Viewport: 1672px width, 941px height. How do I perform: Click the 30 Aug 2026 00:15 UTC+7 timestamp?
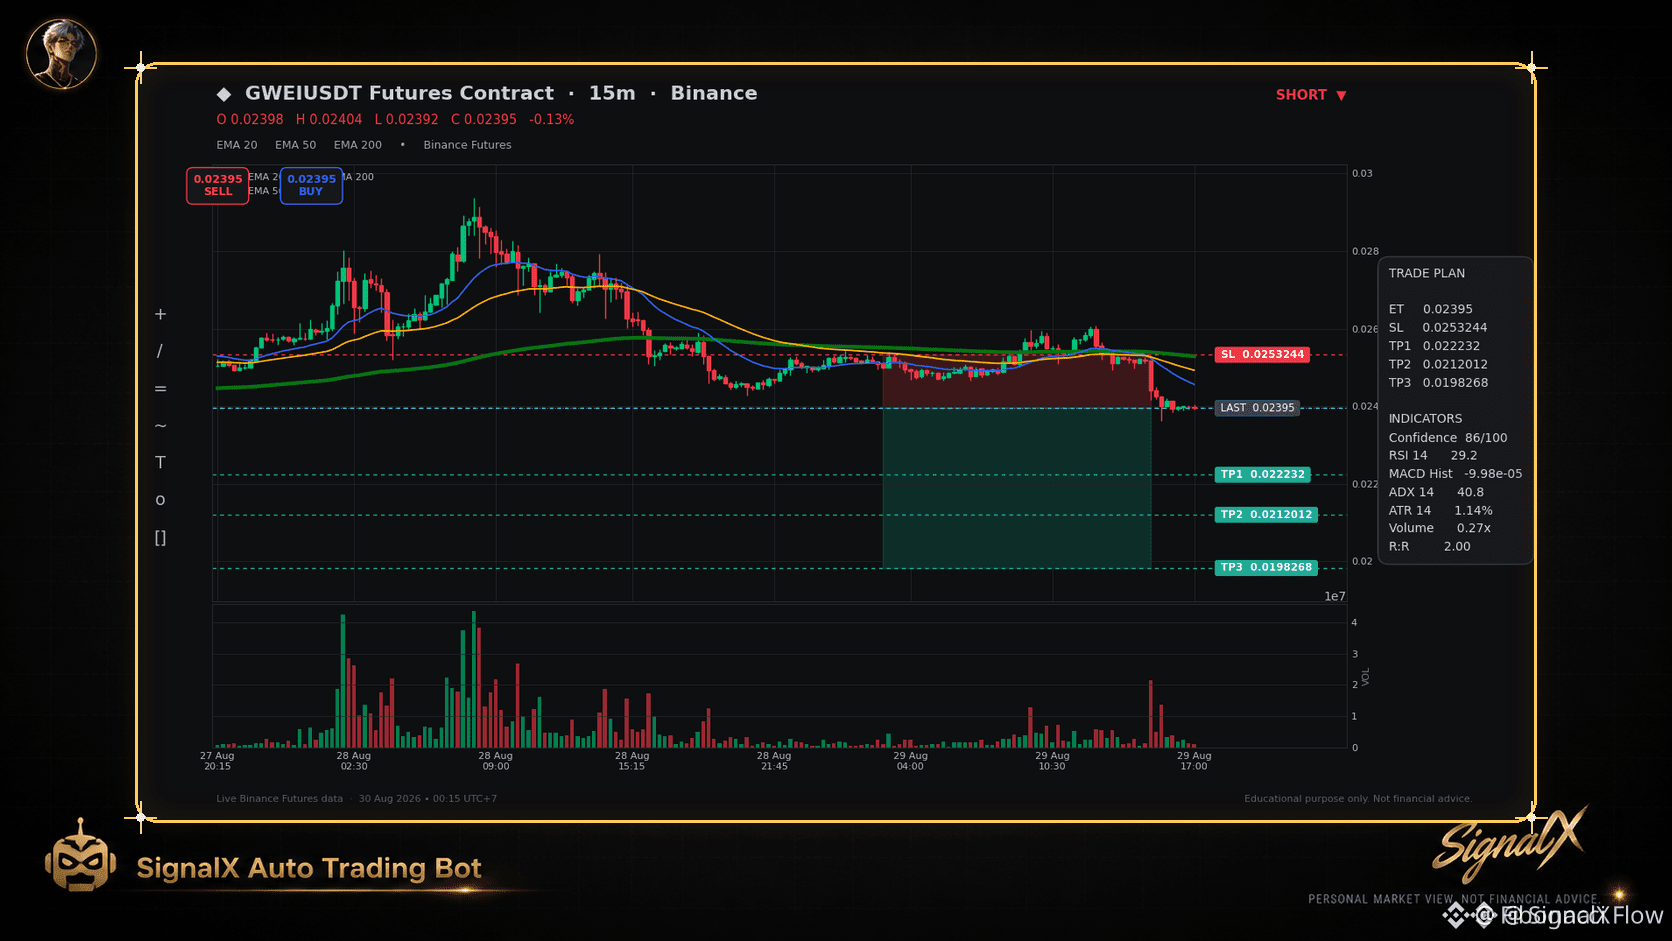click(x=428, y=799)
